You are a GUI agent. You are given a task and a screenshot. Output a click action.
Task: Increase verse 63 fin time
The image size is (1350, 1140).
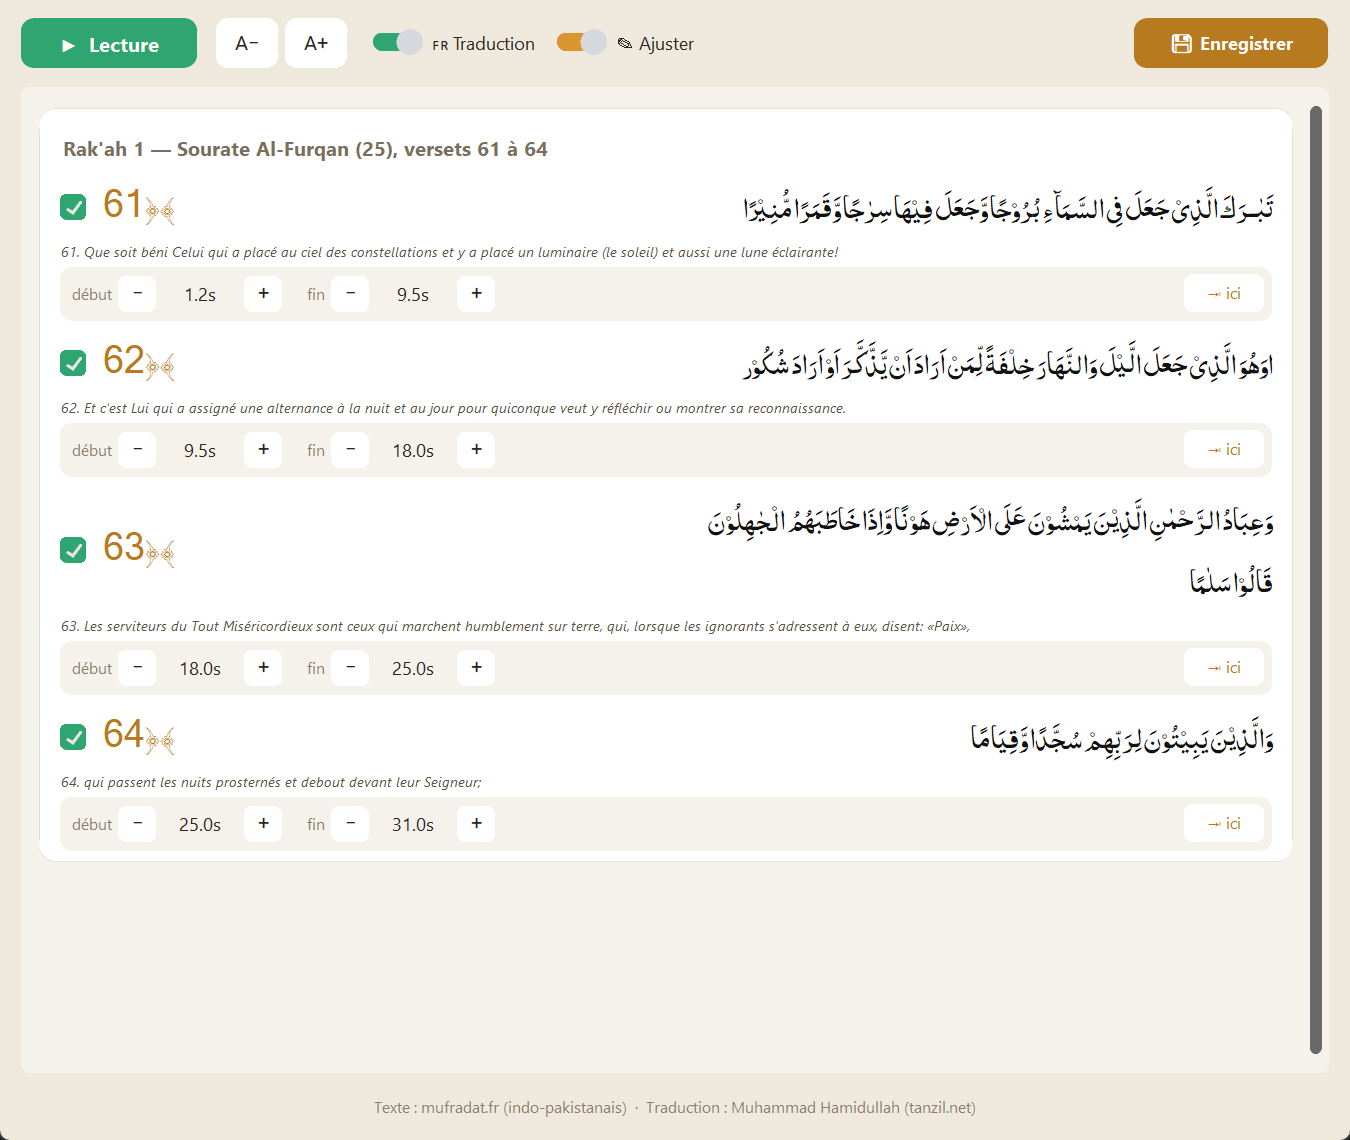click(476, 668)
